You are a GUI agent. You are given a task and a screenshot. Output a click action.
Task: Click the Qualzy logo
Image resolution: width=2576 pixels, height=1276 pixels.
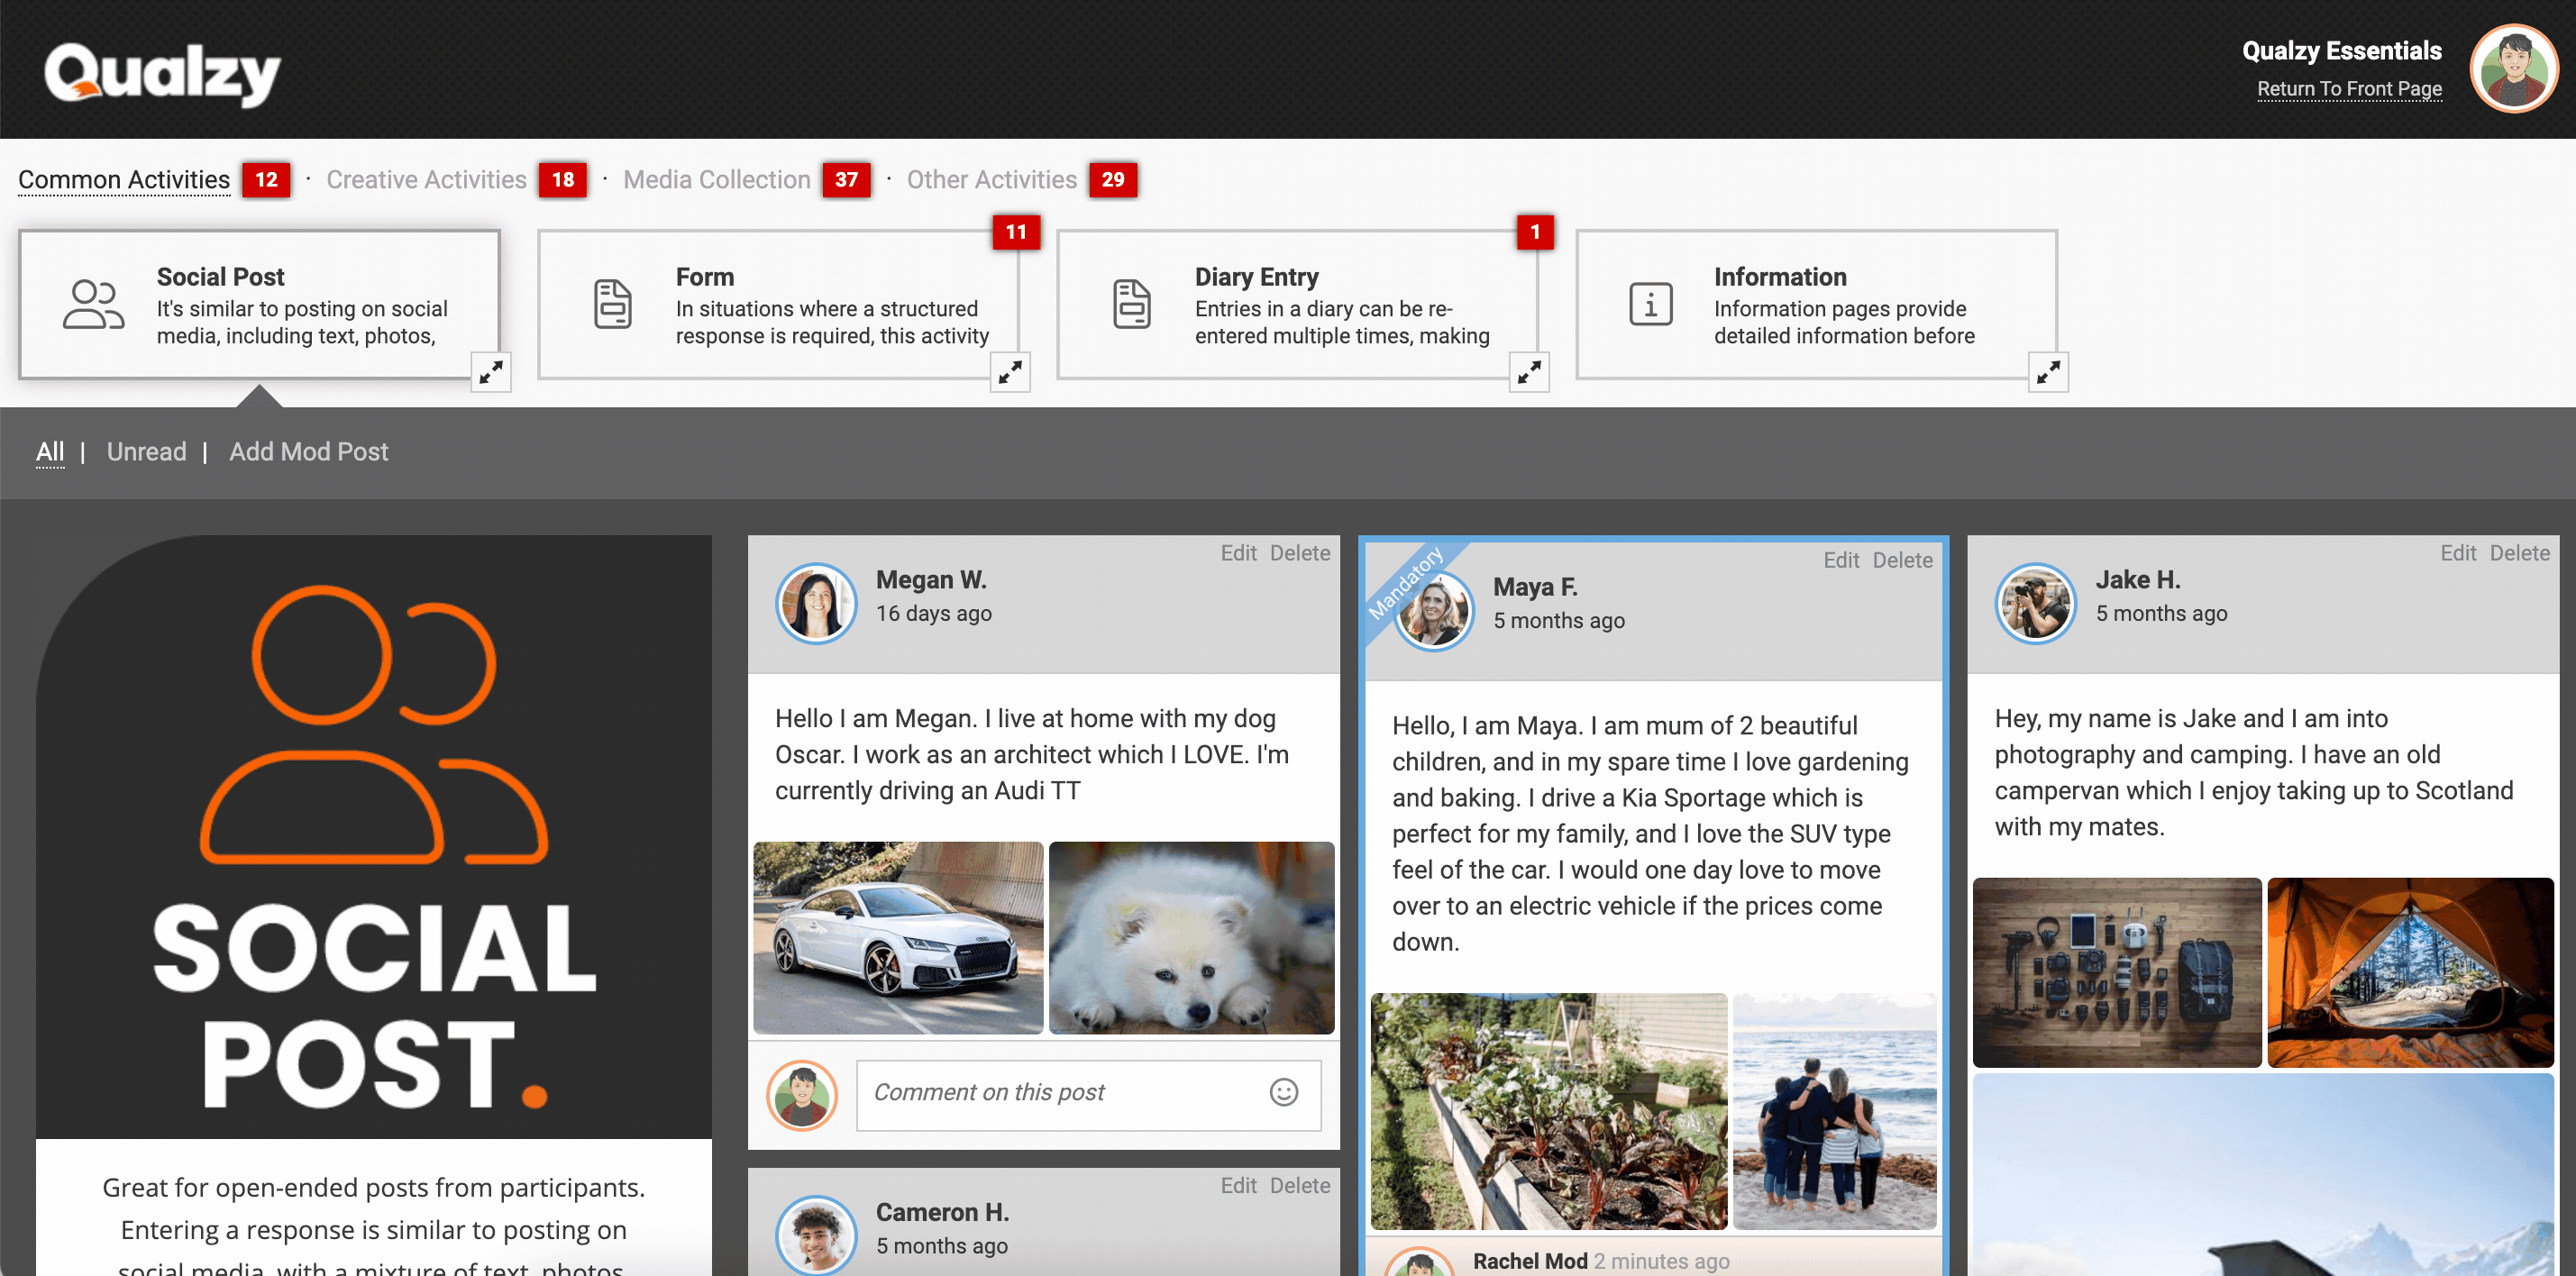[x=162, y=73]
